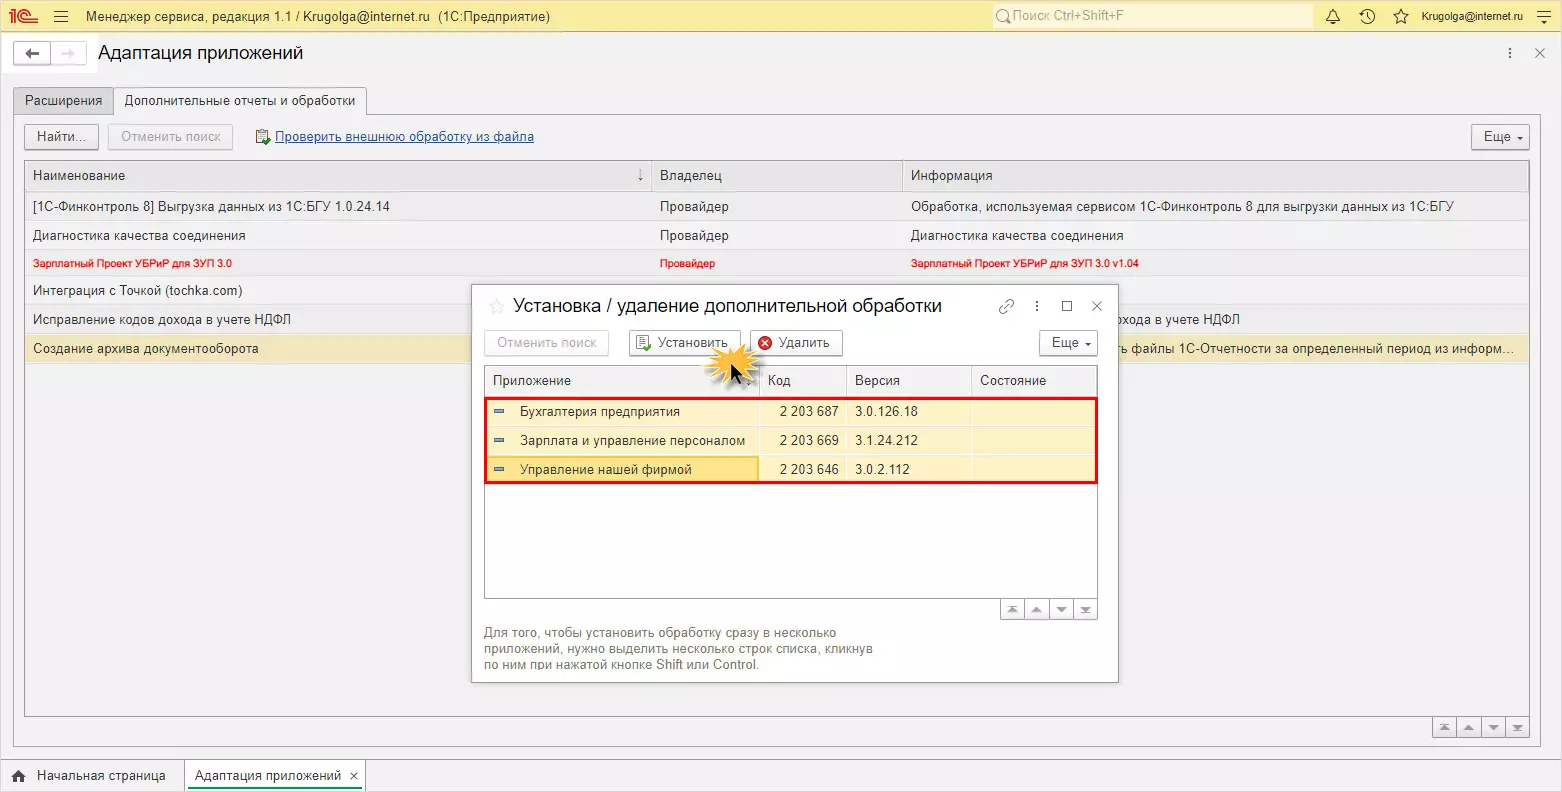Click the Владелец column header
Image resolution: width=1562 pixels, height=792 pixels.
[777, 176]
